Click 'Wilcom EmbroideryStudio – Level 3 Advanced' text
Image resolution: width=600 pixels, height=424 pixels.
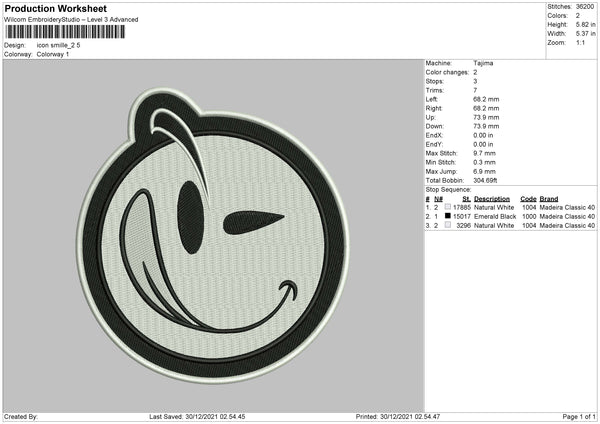point(71,20)
